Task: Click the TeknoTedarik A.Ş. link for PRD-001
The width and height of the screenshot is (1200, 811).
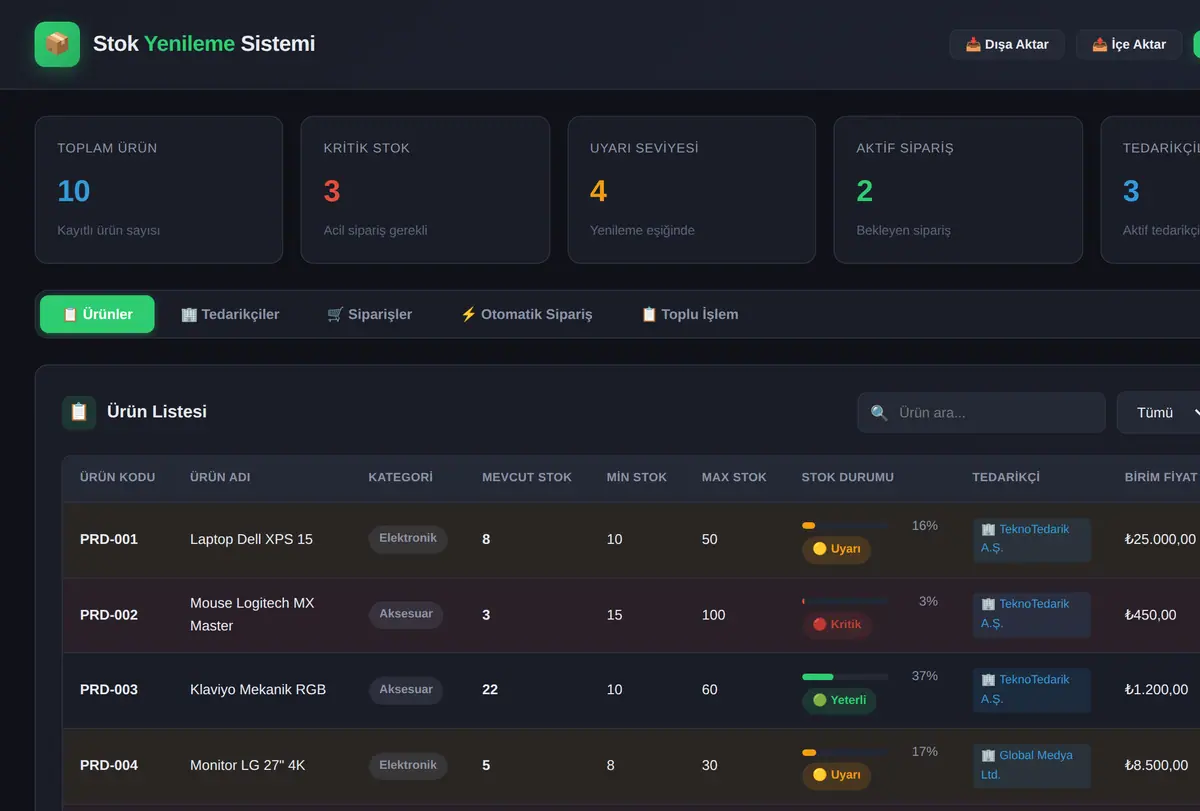Action: pos(1031,539)
